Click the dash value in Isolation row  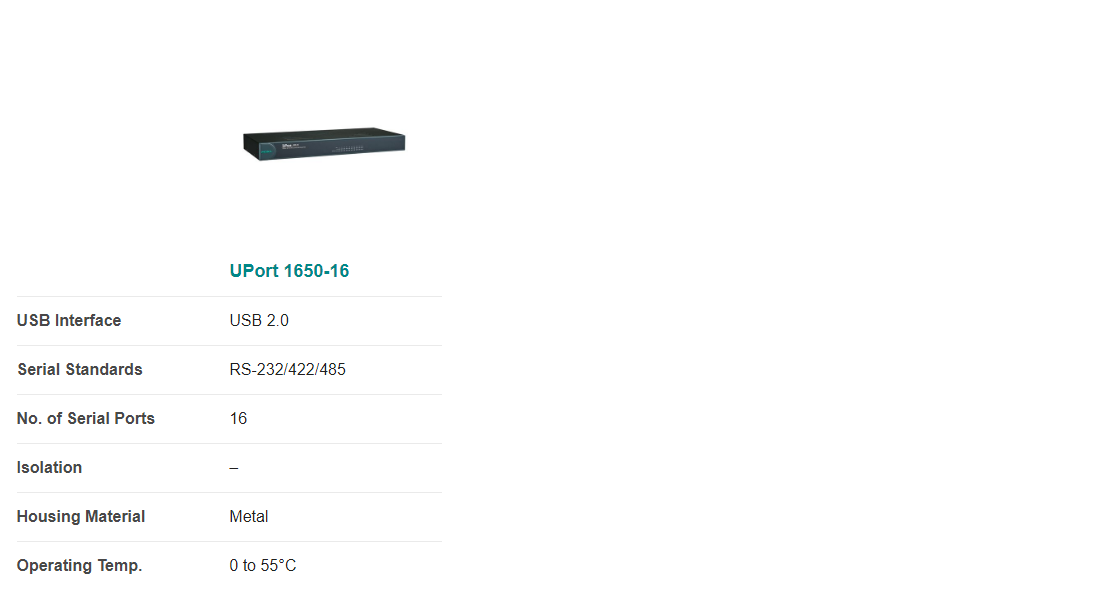point(234,468)
